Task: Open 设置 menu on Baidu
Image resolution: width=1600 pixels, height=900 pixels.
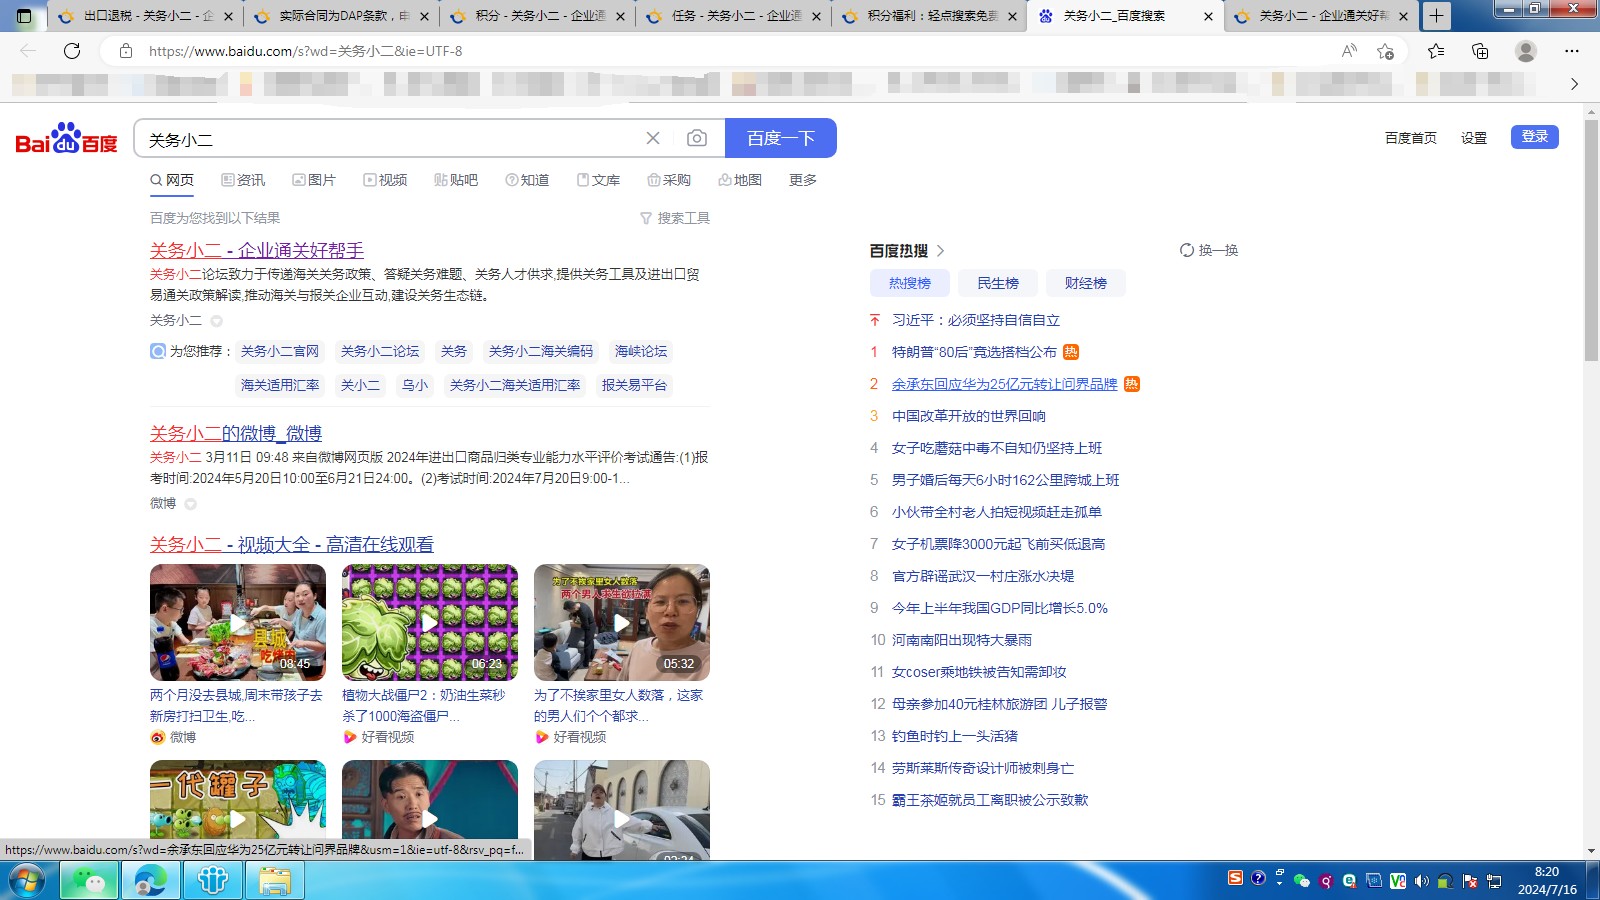Action: 1474,138
